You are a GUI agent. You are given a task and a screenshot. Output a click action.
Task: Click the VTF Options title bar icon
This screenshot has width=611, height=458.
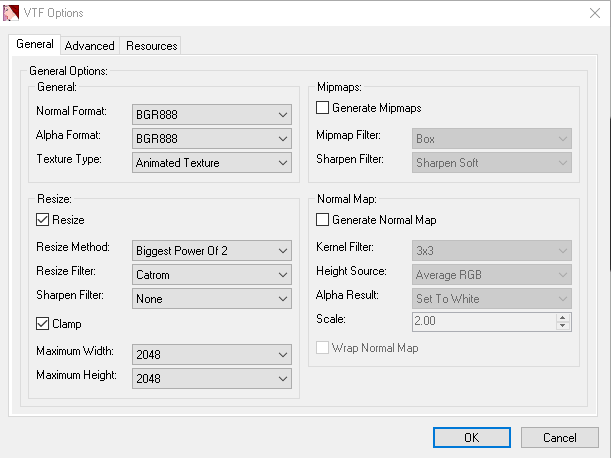(x=12, y=13)
